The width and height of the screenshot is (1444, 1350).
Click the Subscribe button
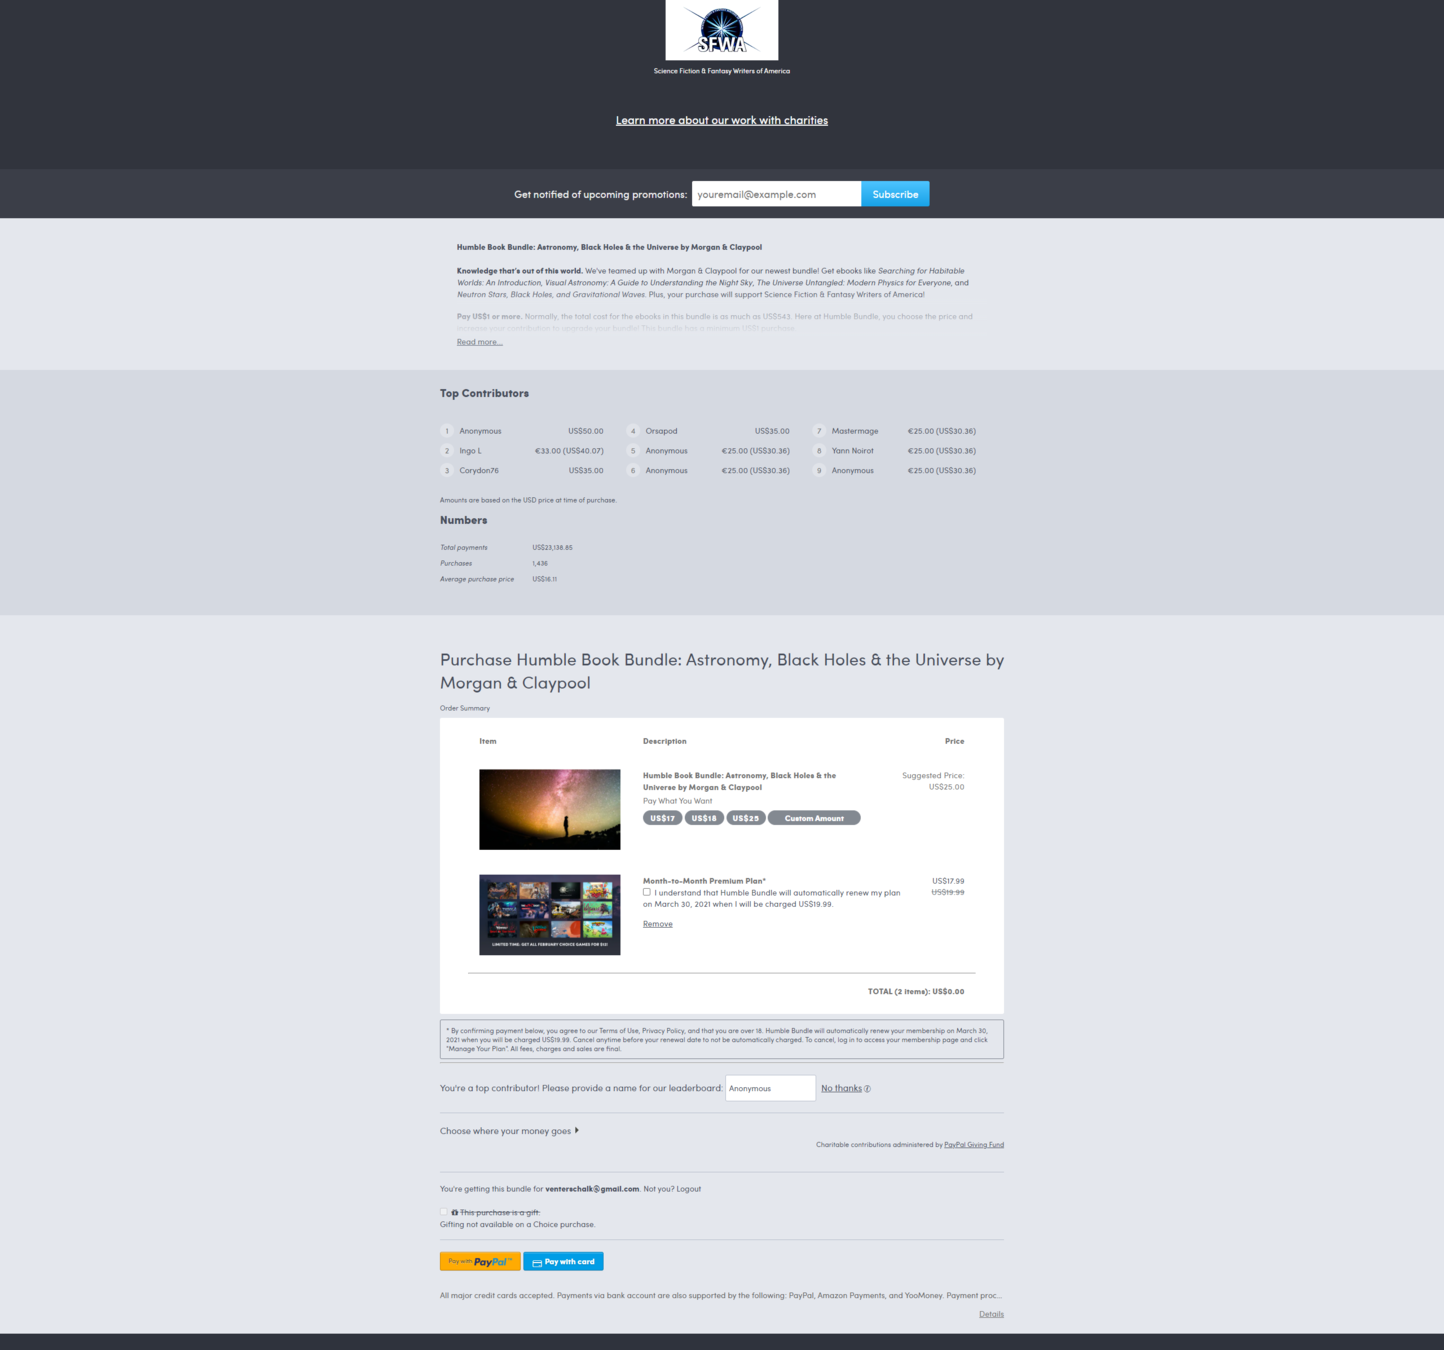(895, 194)
